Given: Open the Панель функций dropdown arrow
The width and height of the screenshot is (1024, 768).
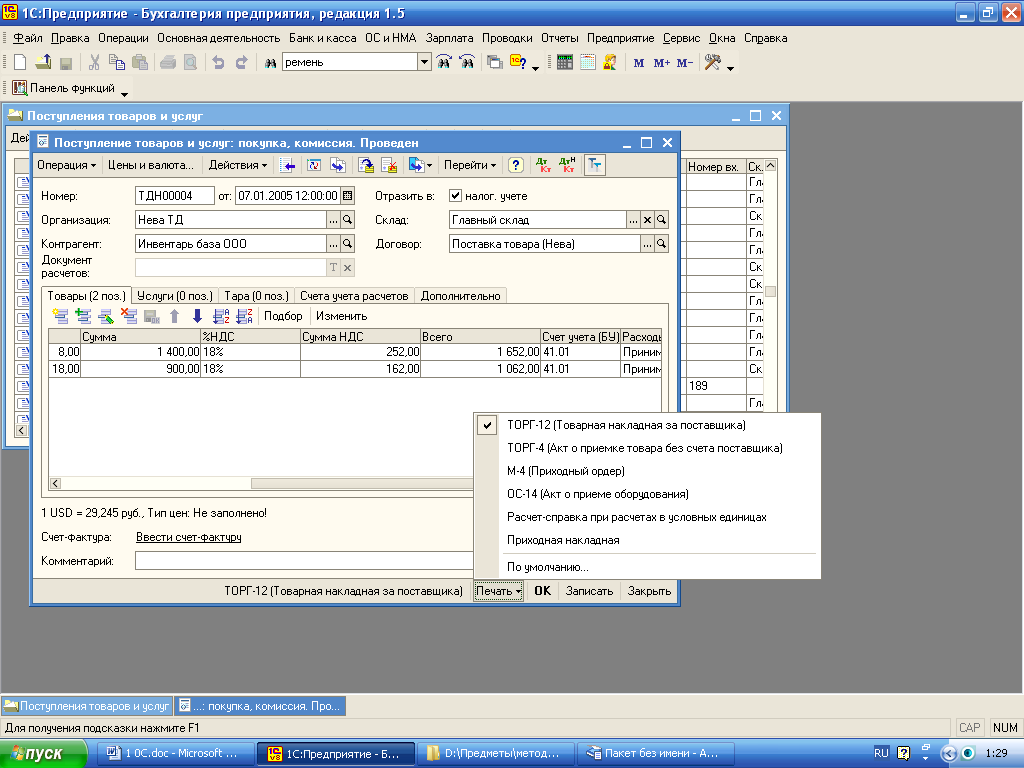Looking at the screenshot, I should pos(124,93).
